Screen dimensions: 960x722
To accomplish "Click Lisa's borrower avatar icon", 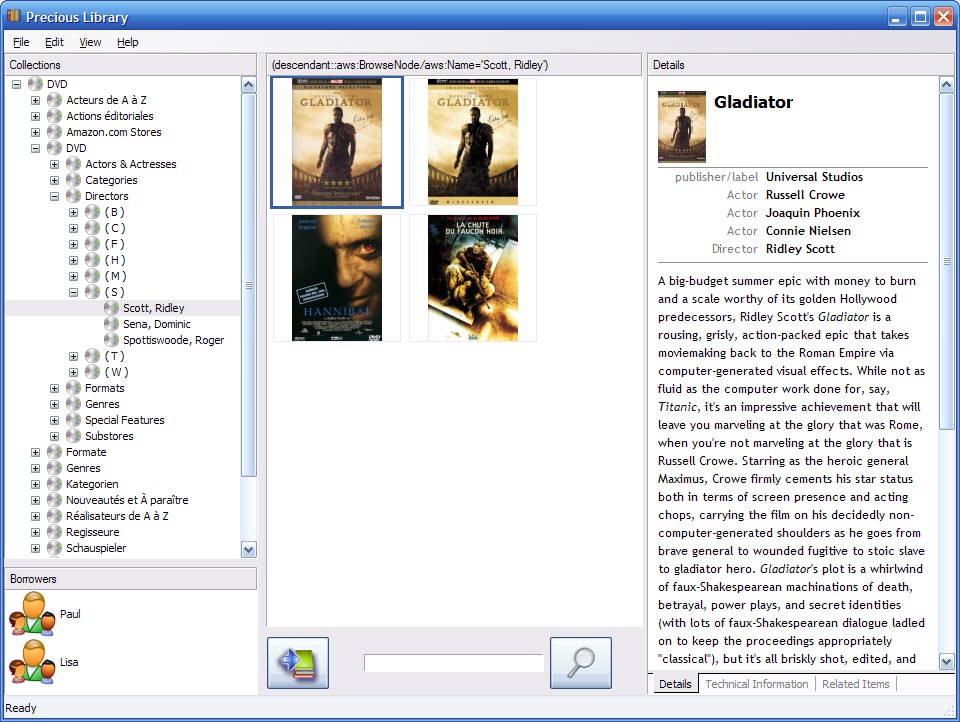I will [32, 661].
